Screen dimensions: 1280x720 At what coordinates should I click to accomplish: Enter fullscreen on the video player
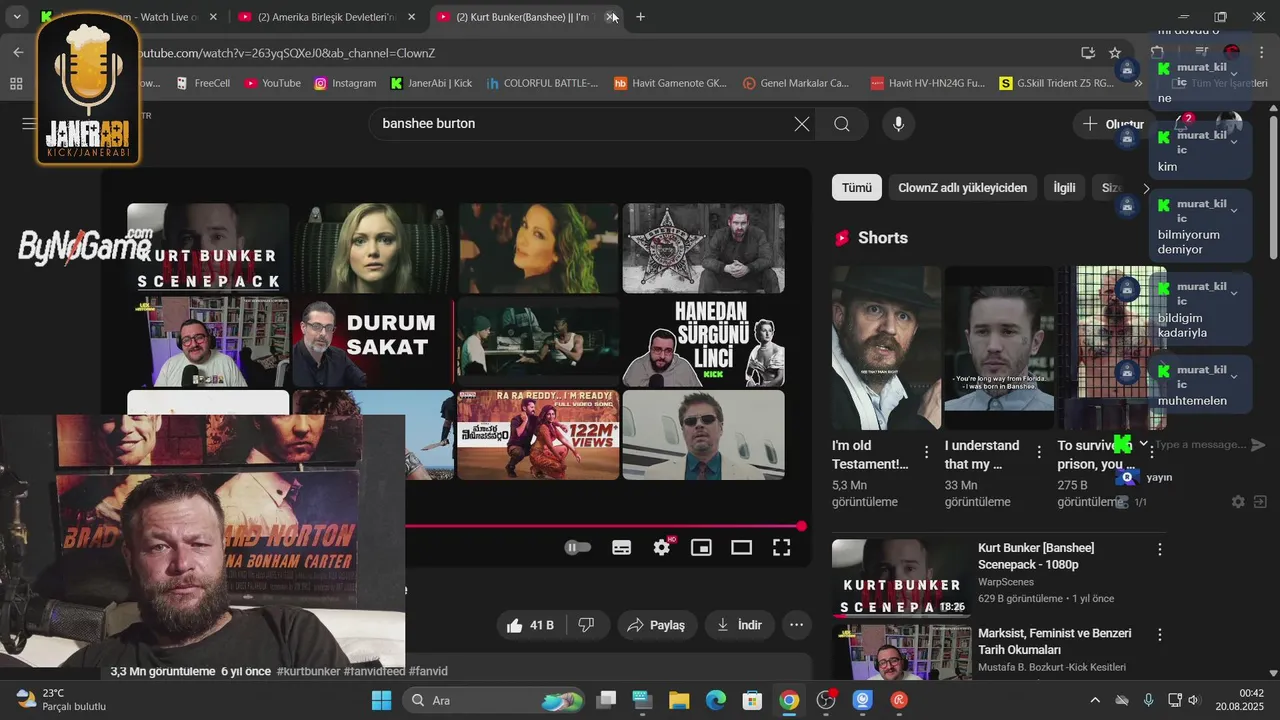(x=781, y=547)
